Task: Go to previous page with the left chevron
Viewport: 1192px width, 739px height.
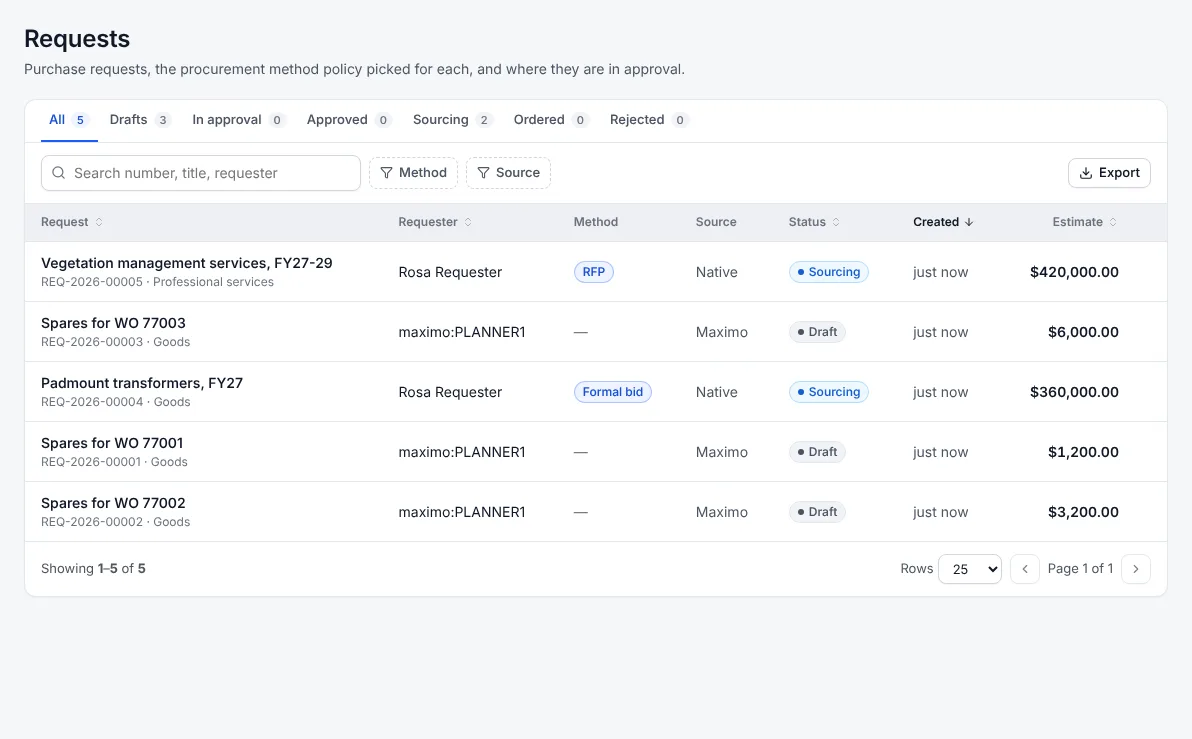Action: 1025,569
